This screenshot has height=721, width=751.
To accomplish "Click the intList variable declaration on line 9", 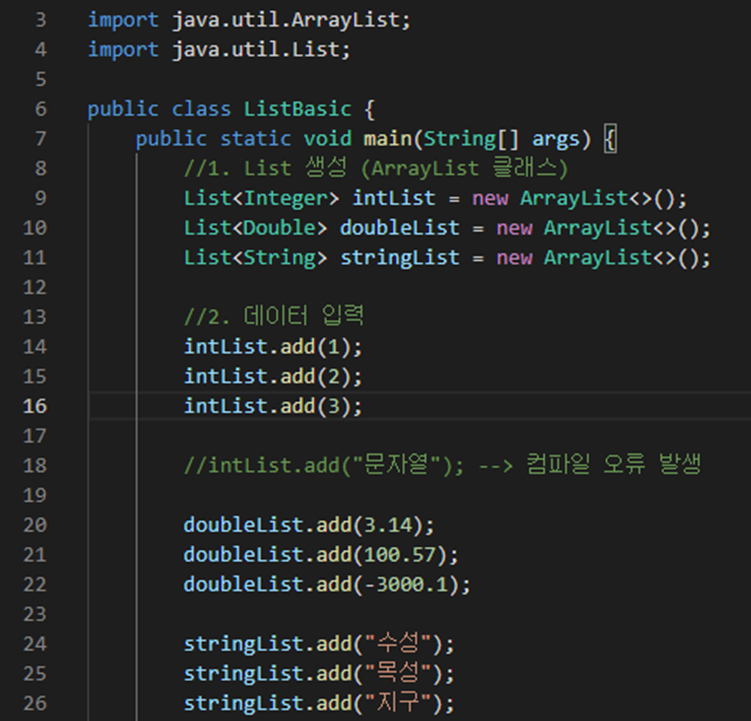I will click(x=394, y=198).
